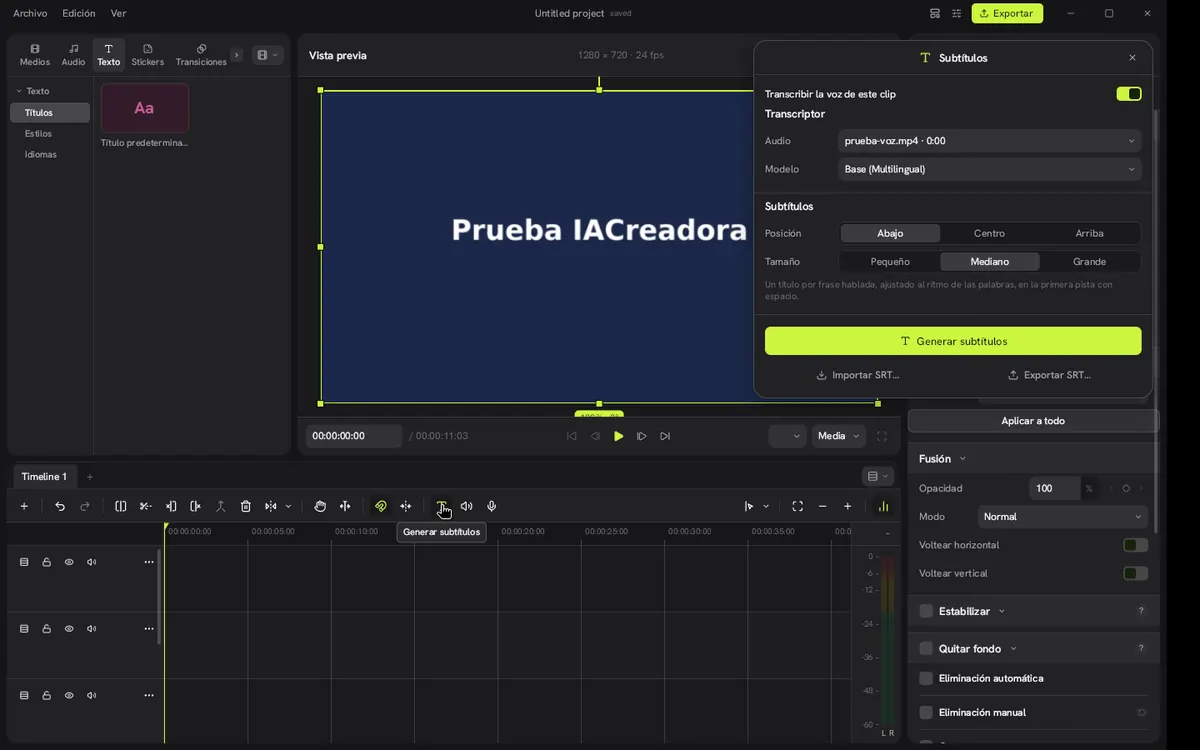Zoom in timeline with plus icon
Screen dimensions: 1200x750
(848, 506)
